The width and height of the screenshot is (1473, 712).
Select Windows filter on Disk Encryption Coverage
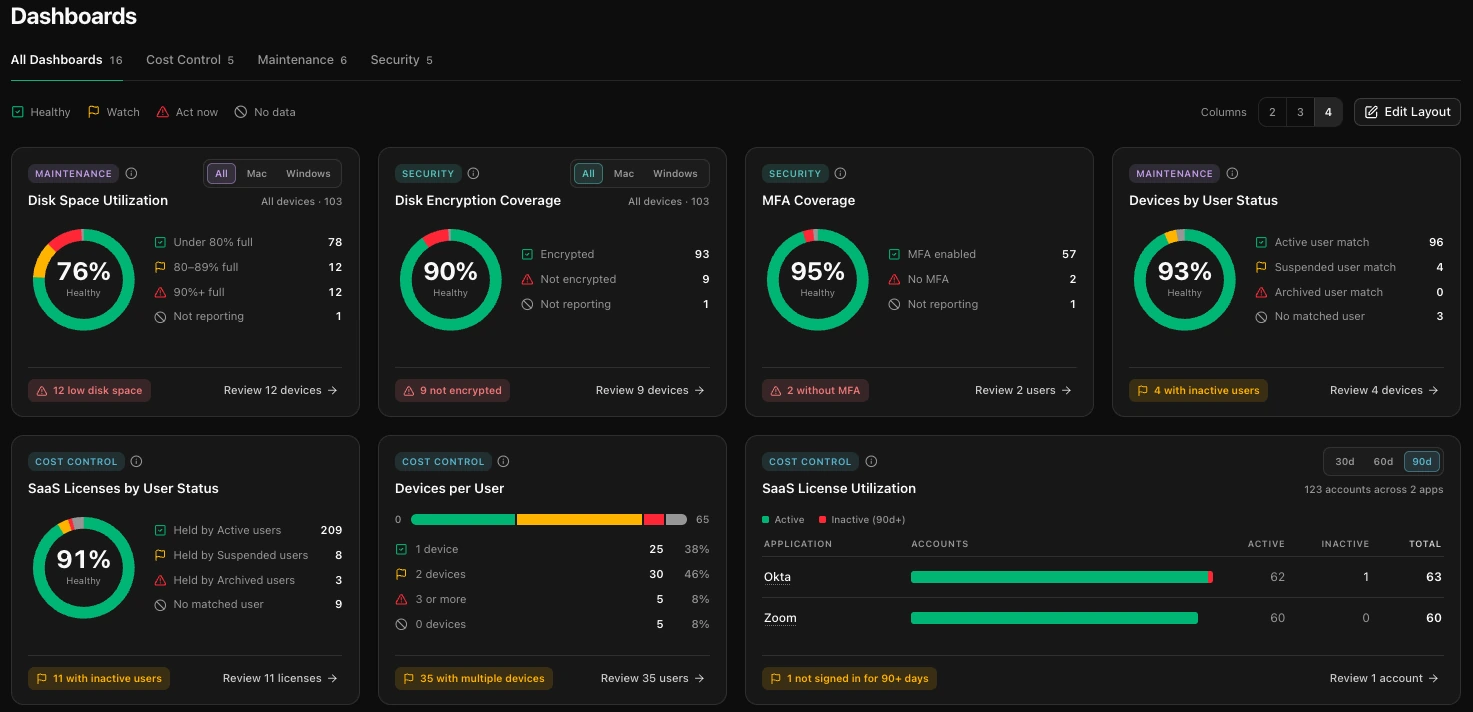click(675, 174)
